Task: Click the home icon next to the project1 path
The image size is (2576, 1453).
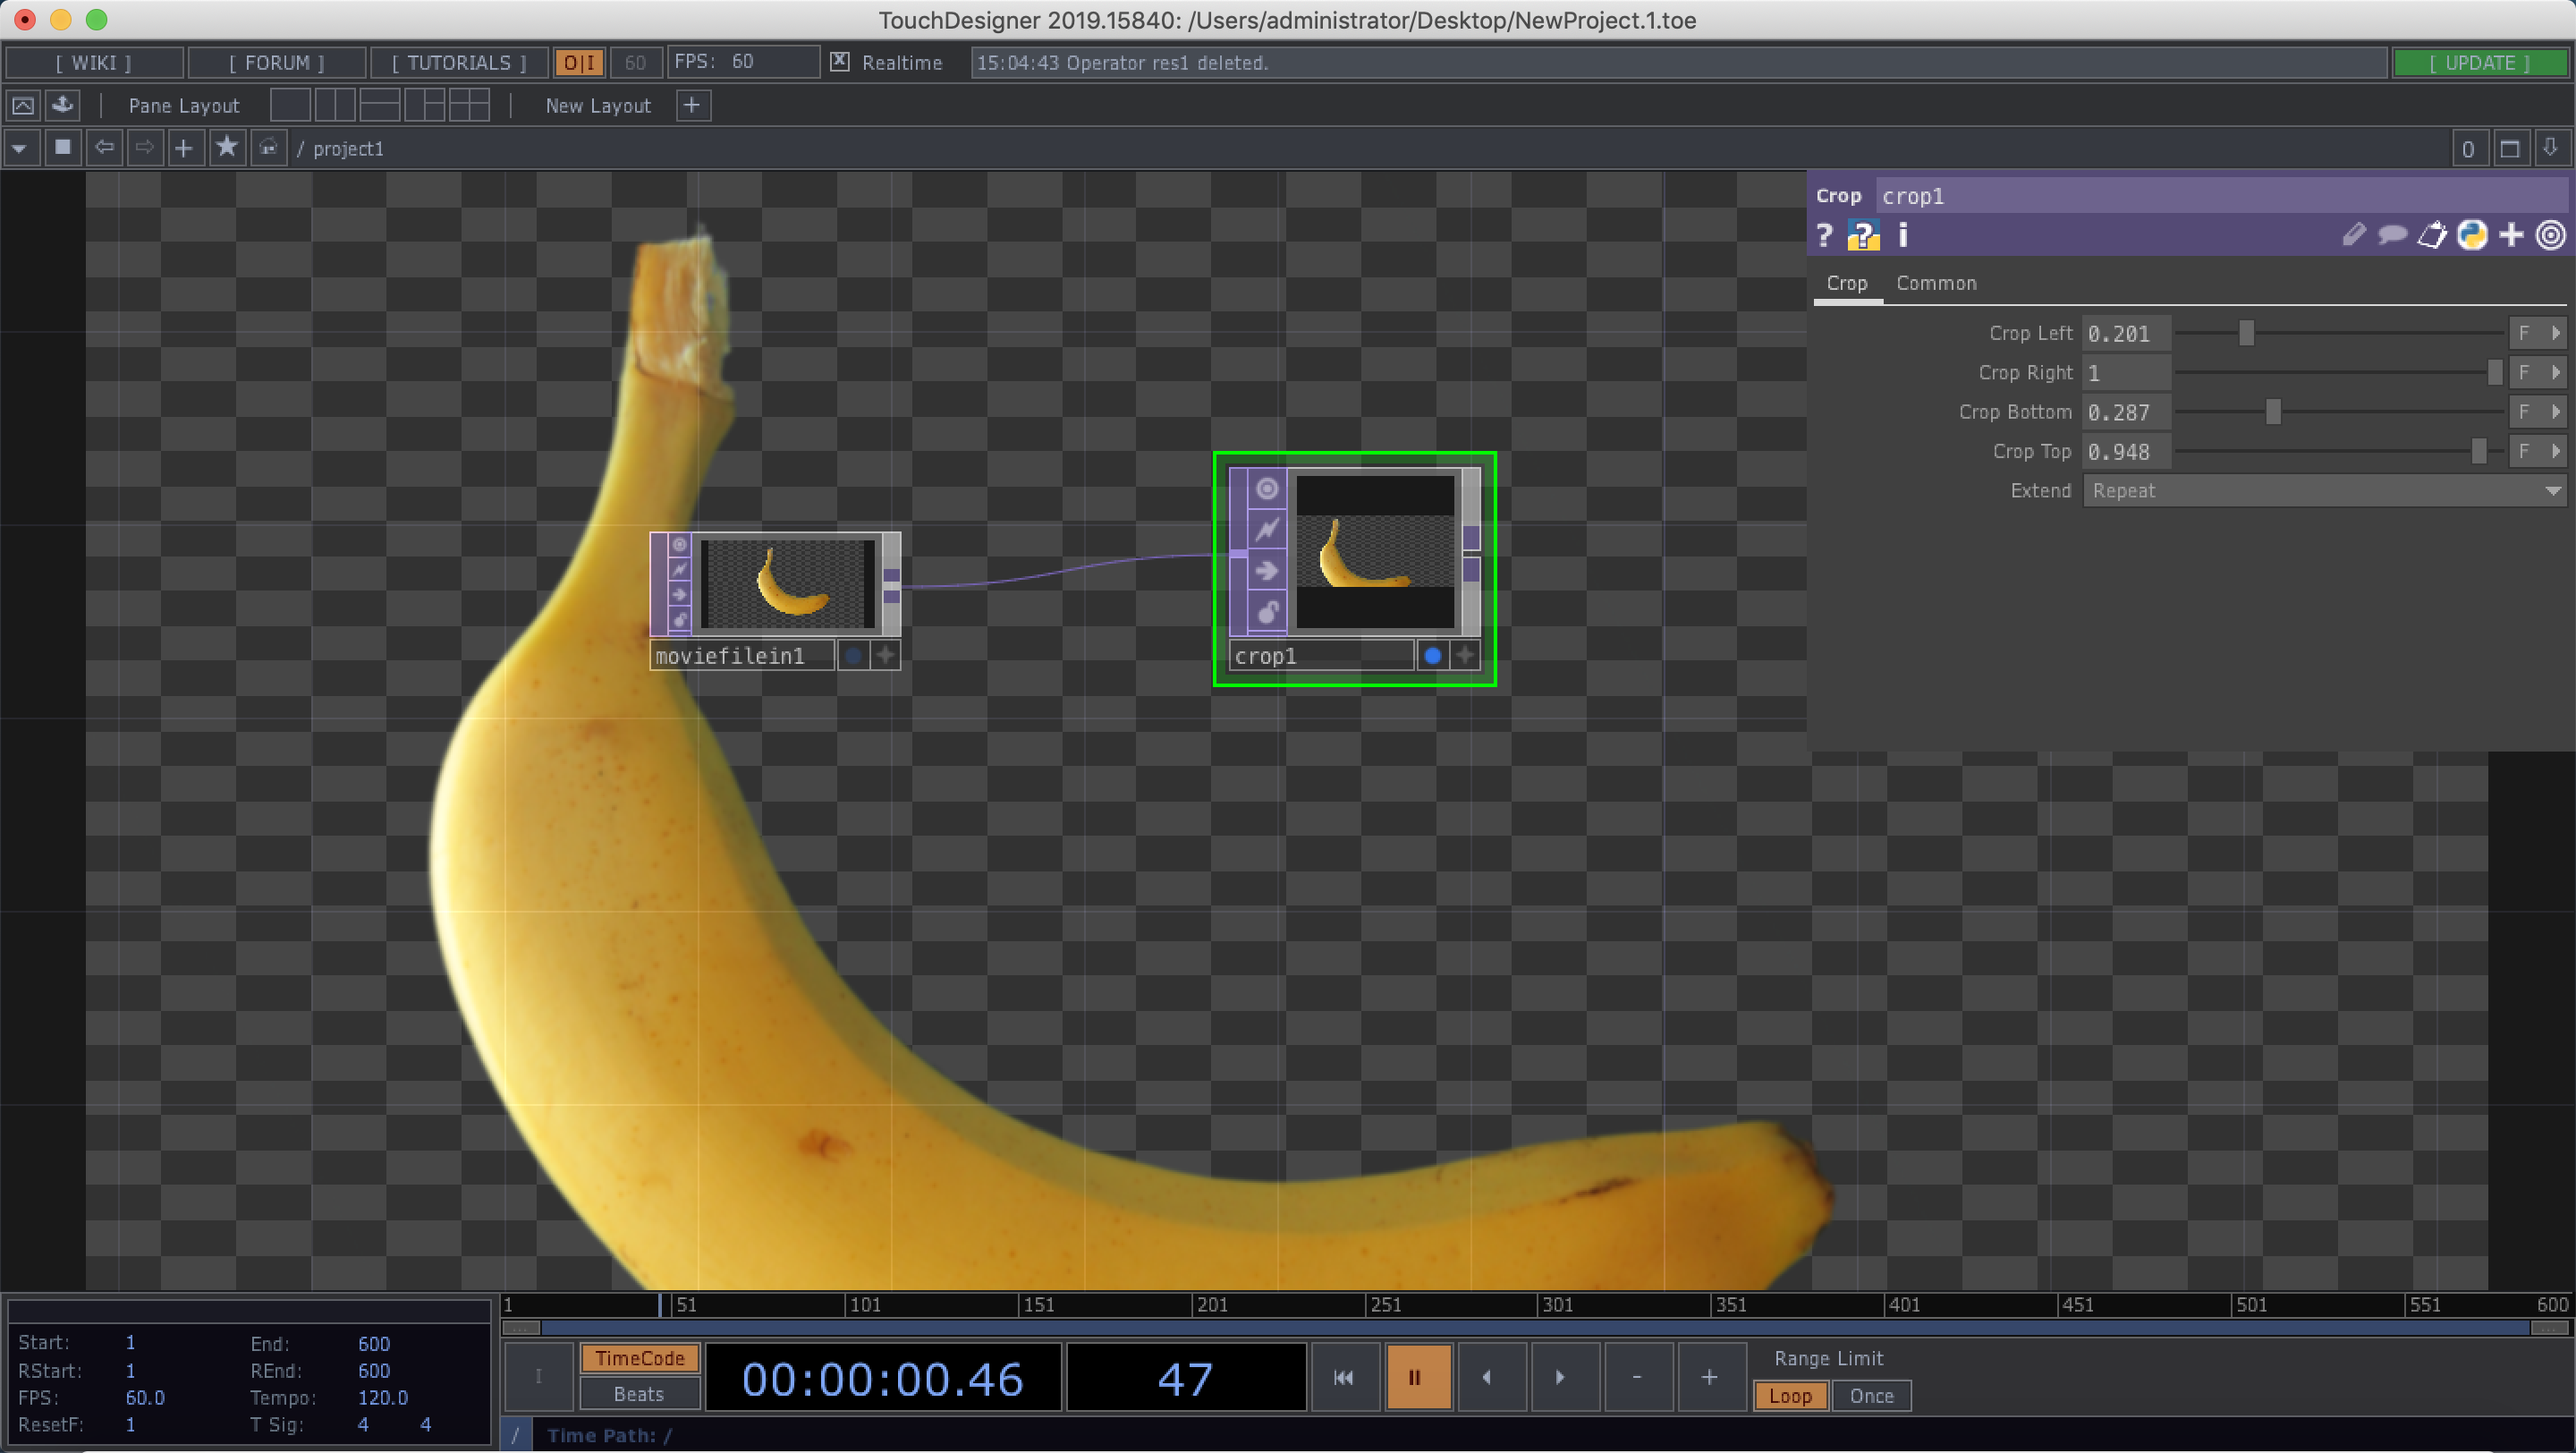Action: [x=268, y=147]
